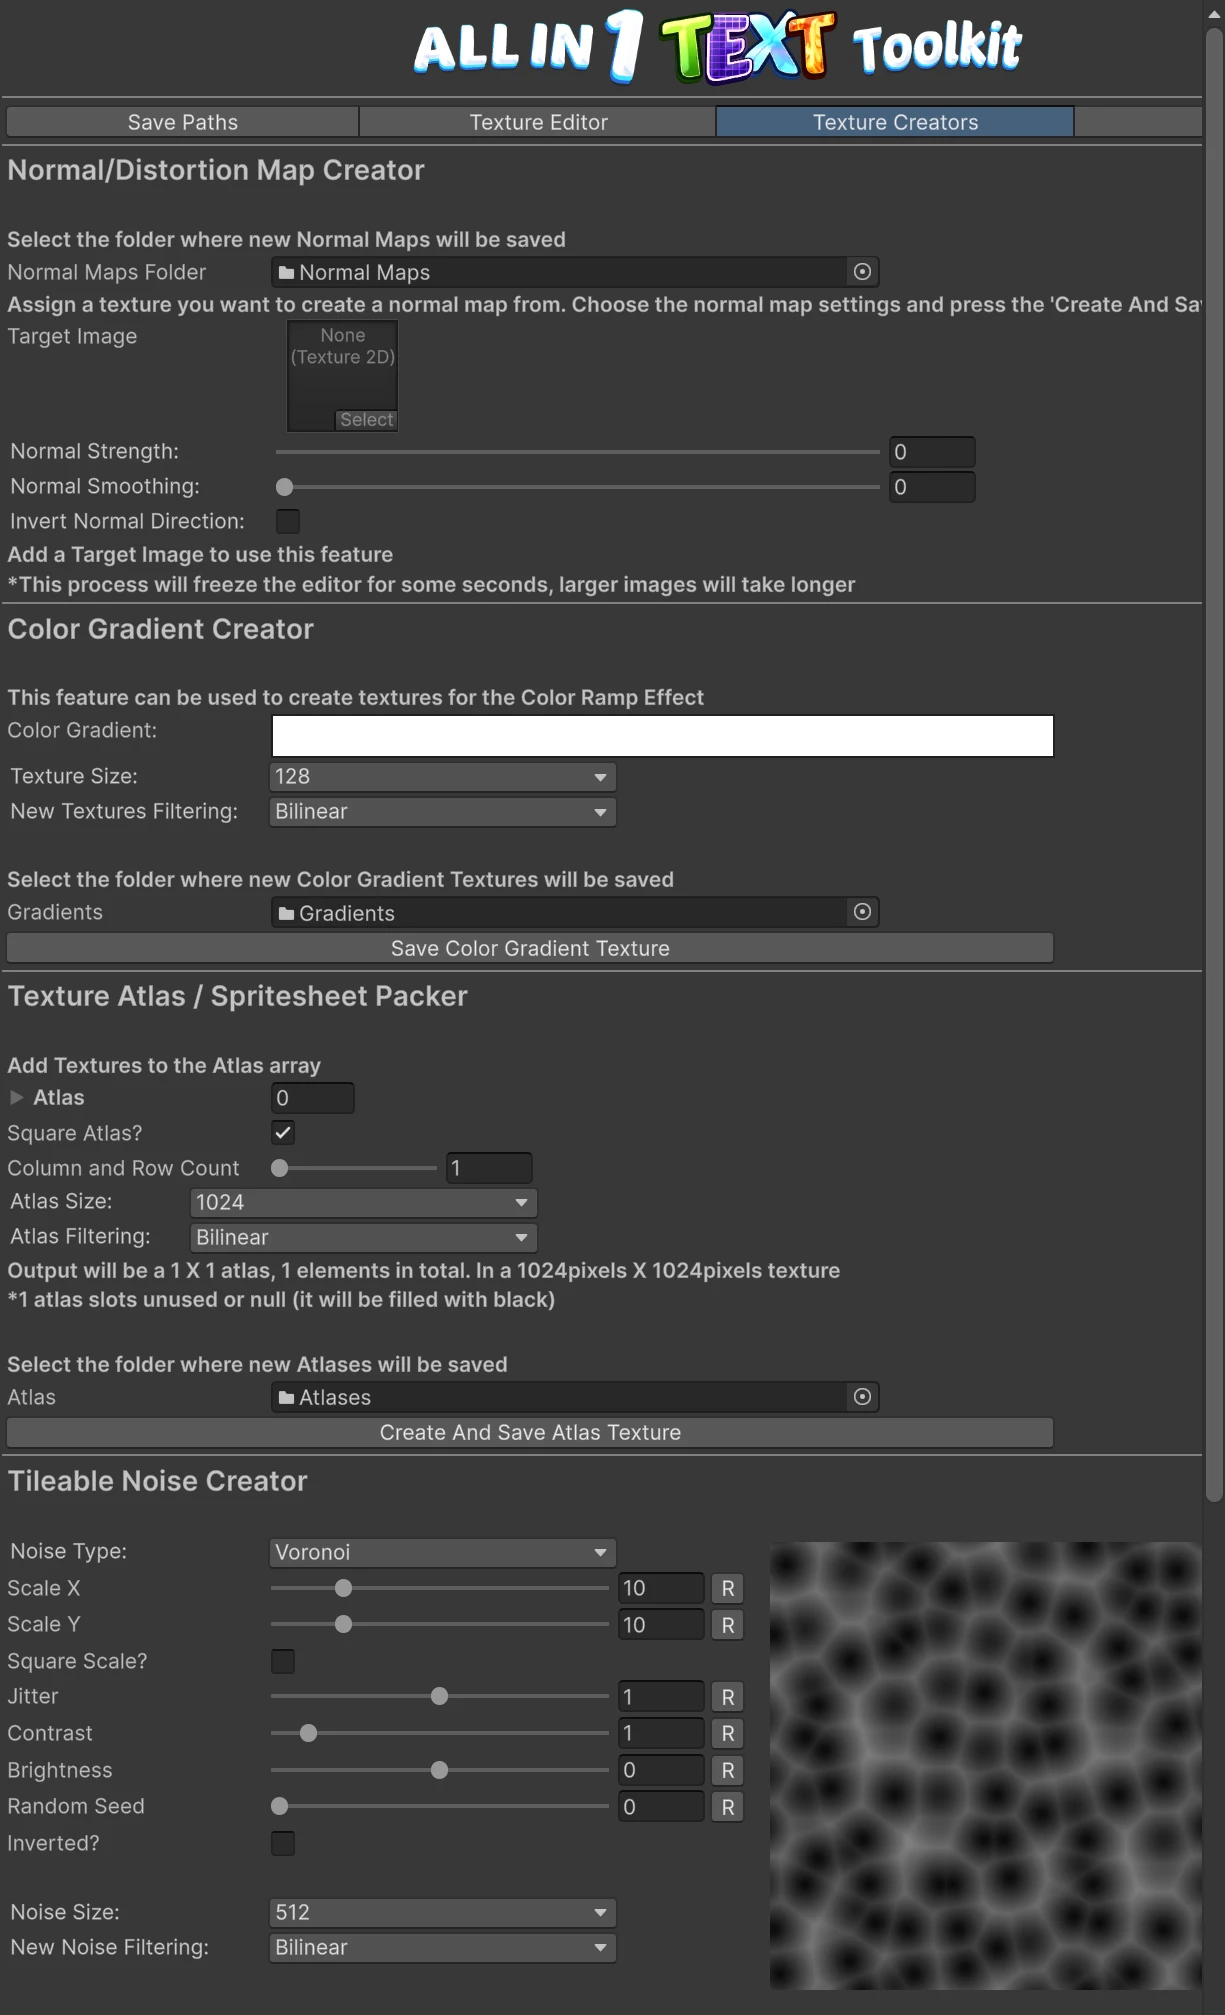Click the Normal Smoothing slider handle
The width and height of the screenshot is (1225, 2015).
pos(285,487)
